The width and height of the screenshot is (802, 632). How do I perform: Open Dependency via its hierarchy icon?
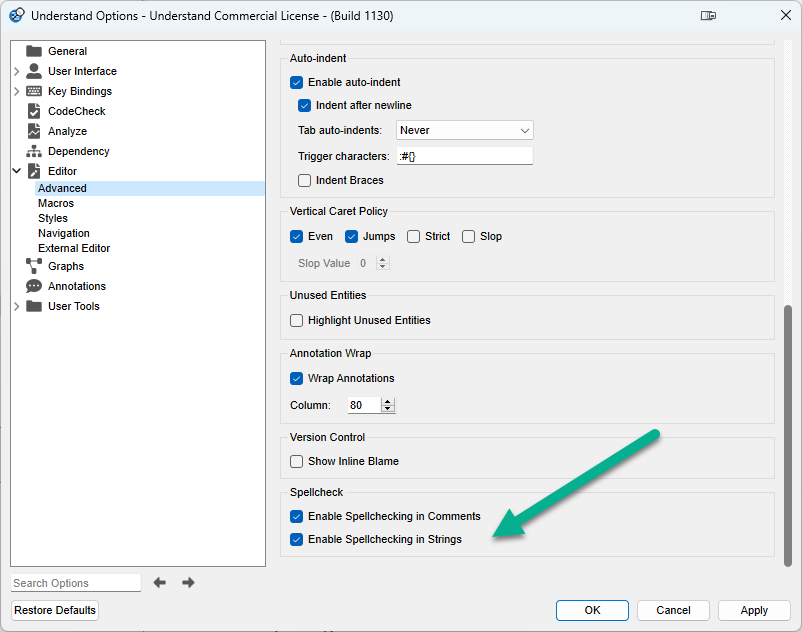click(34, 151)
